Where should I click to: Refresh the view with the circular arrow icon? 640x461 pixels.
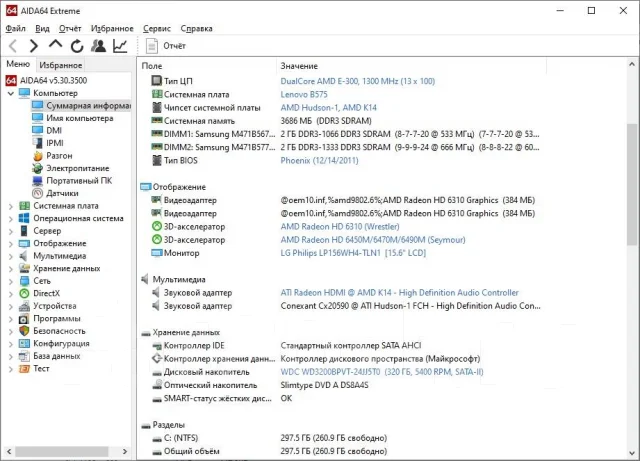(x=77, y=46)
